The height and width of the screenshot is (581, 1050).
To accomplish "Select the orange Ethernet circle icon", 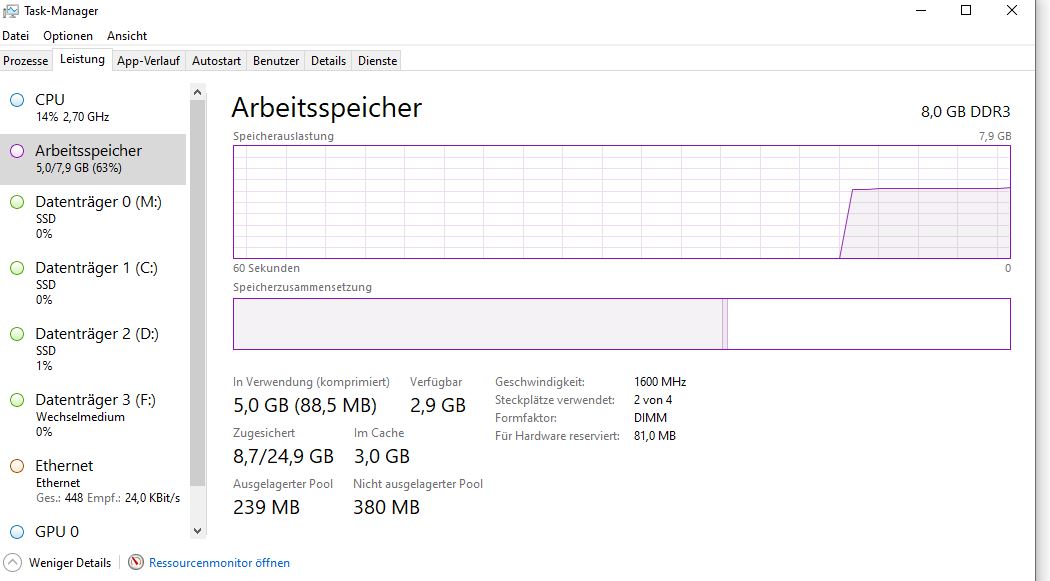I will click(16, 466).
